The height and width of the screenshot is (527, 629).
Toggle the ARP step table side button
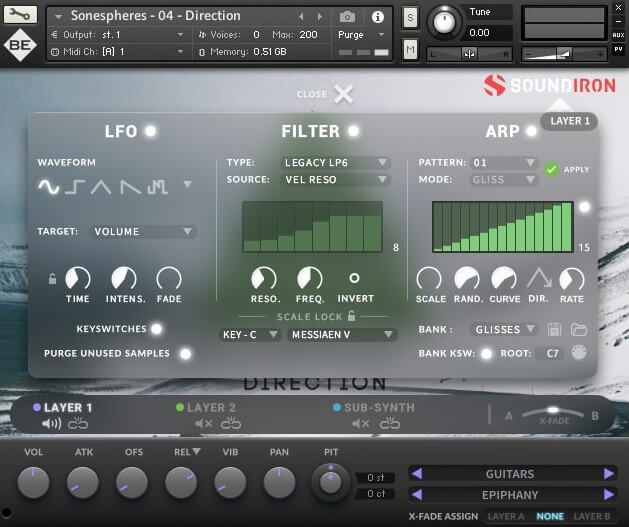tap(584, 207)
